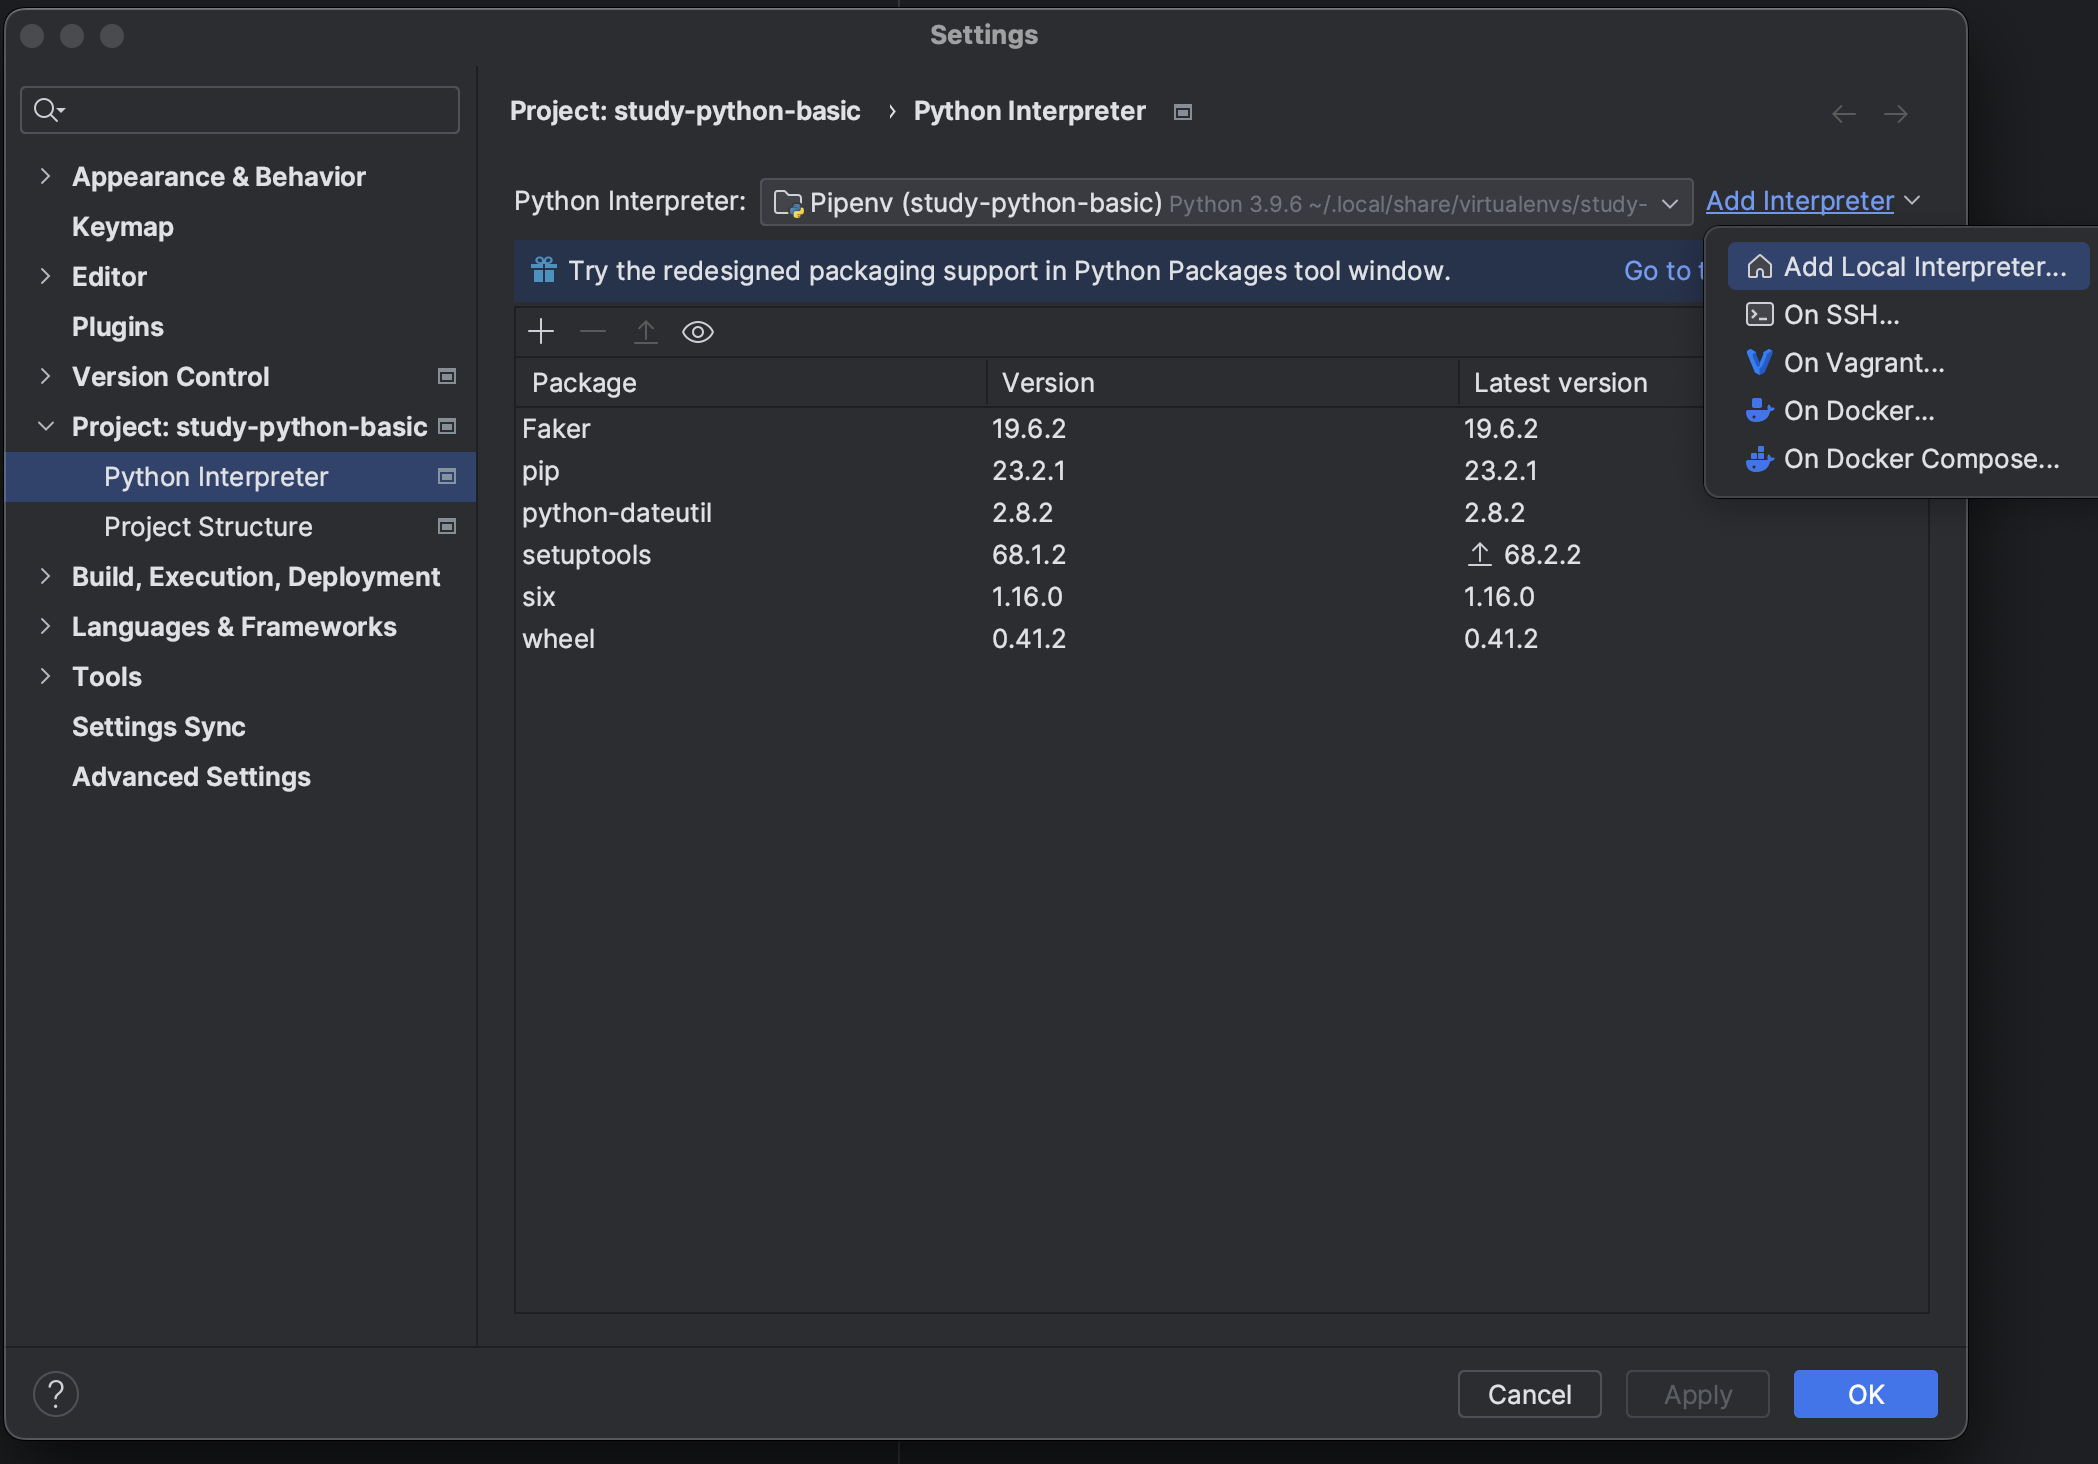Choose Add Local Interpreter menu item
This screenshot has width=2098, height=1464.
[x=1924, y=267]
